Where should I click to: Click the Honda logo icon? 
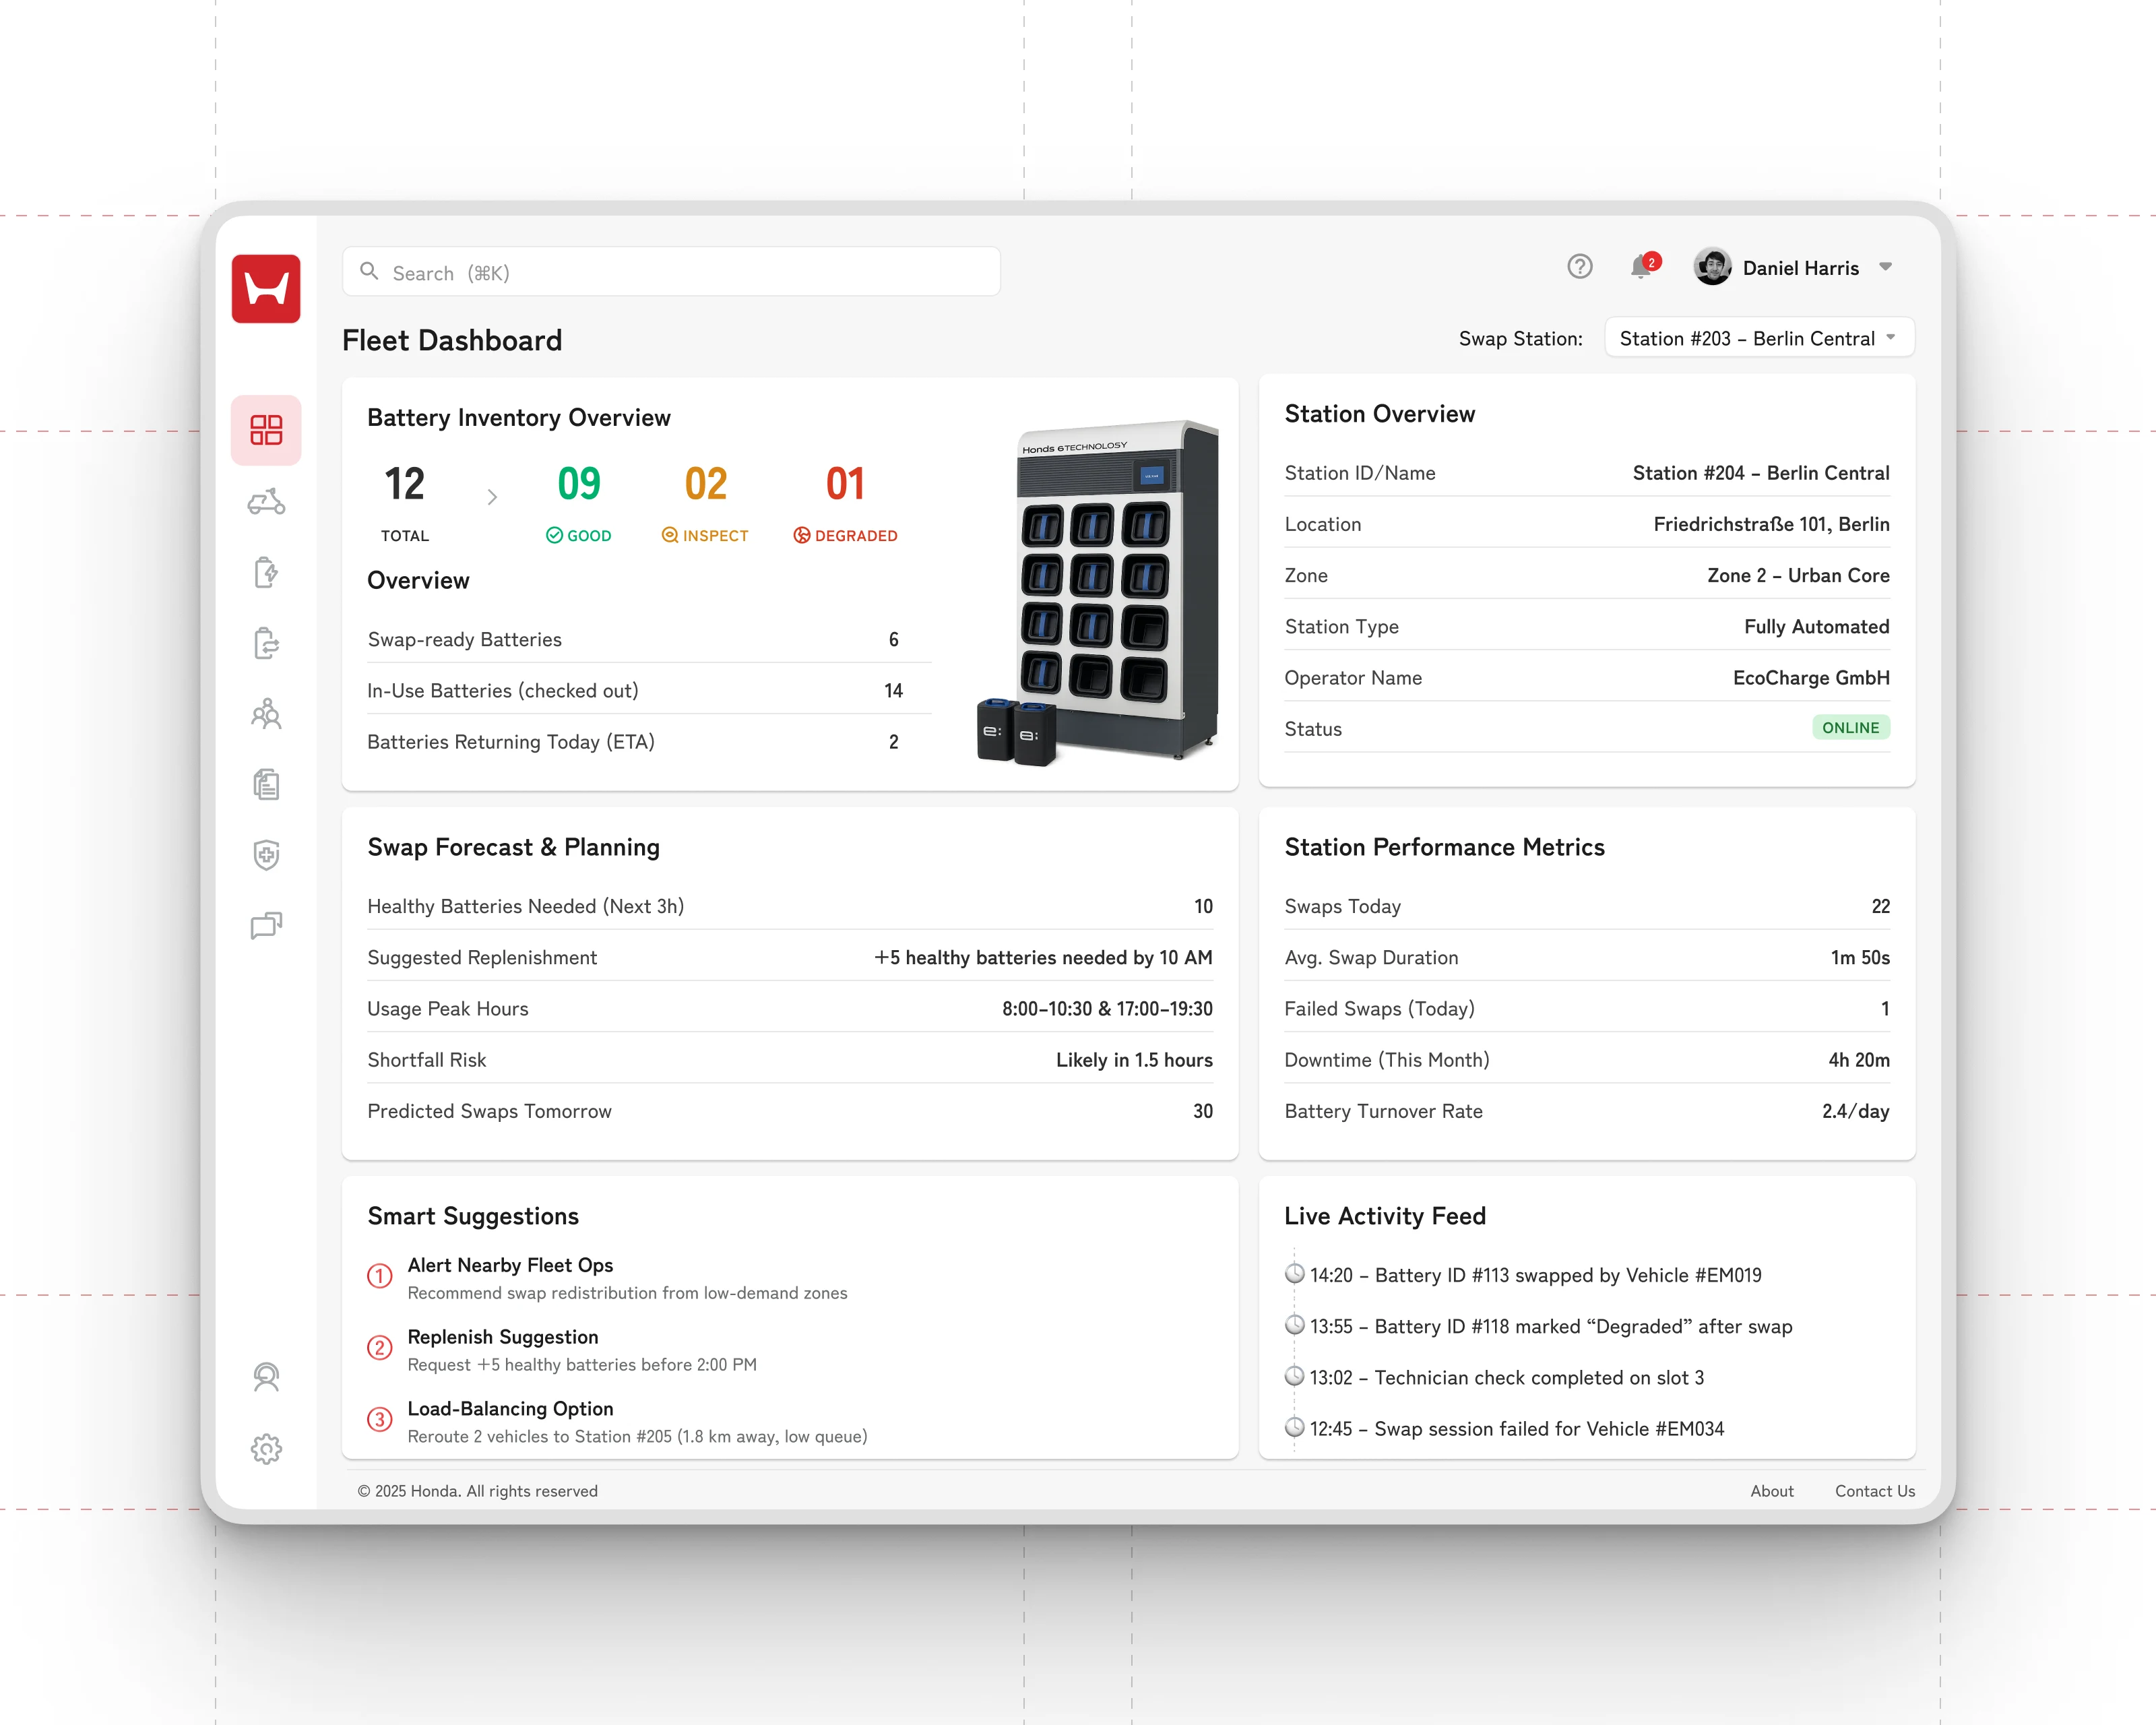pos(266,289)
